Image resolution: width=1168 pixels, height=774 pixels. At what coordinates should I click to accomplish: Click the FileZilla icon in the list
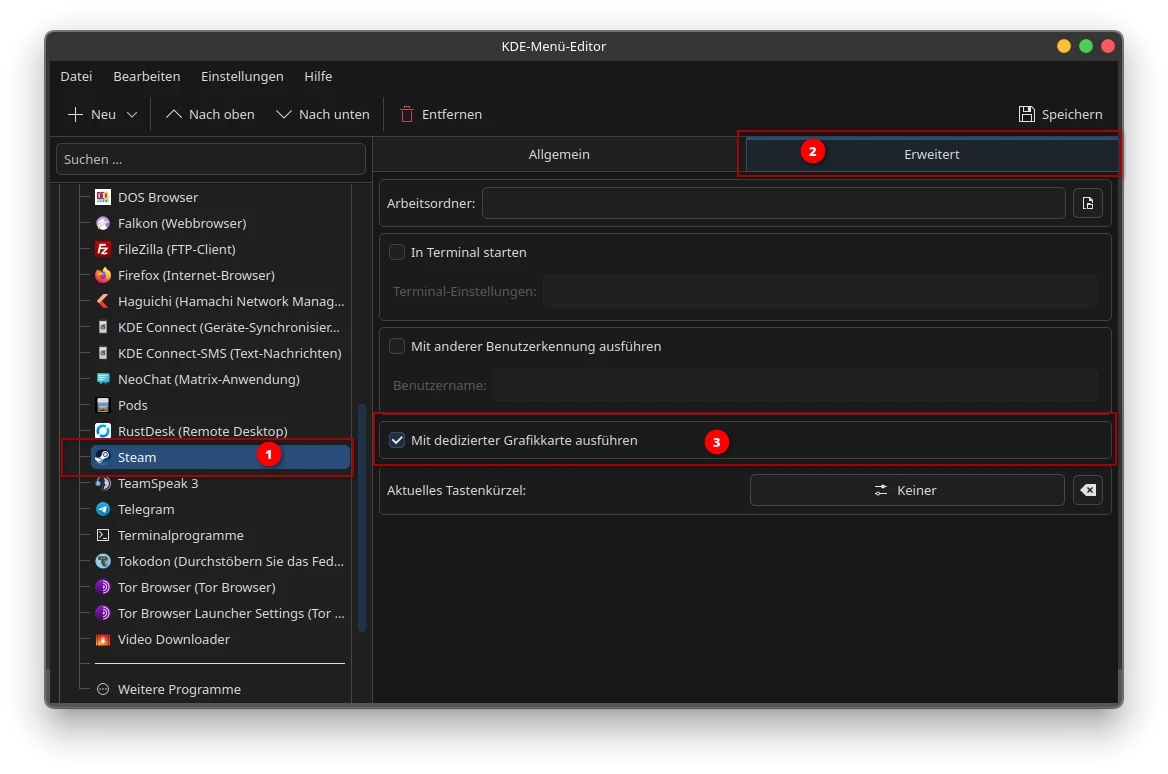tap(103, 250)
